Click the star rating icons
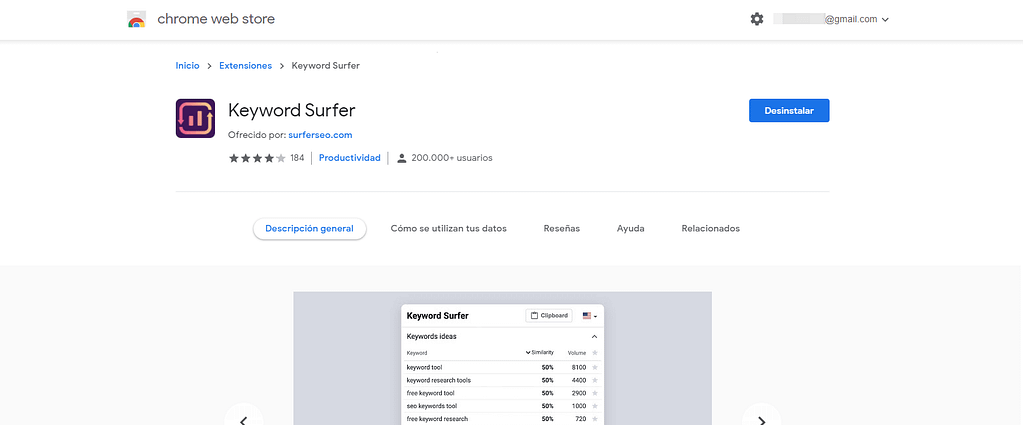 (257, 158)
